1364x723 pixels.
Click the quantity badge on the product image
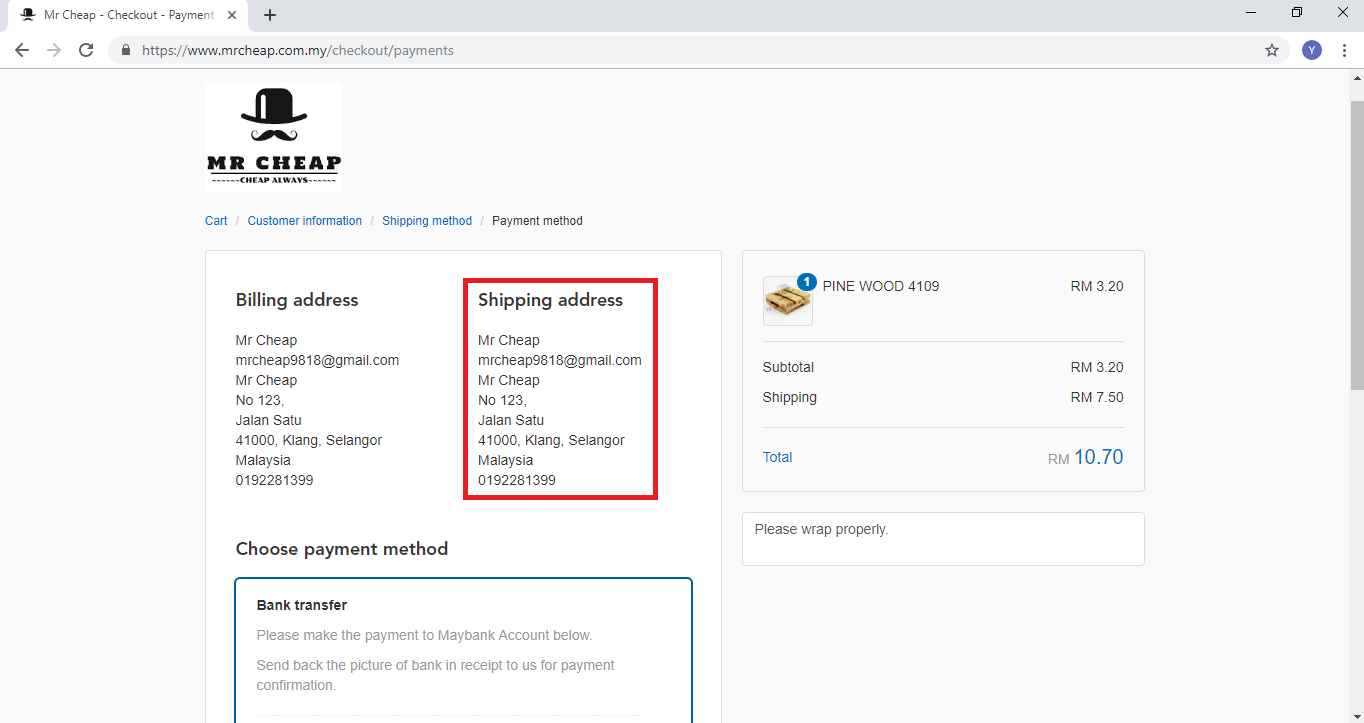click(x=807, y=282)
